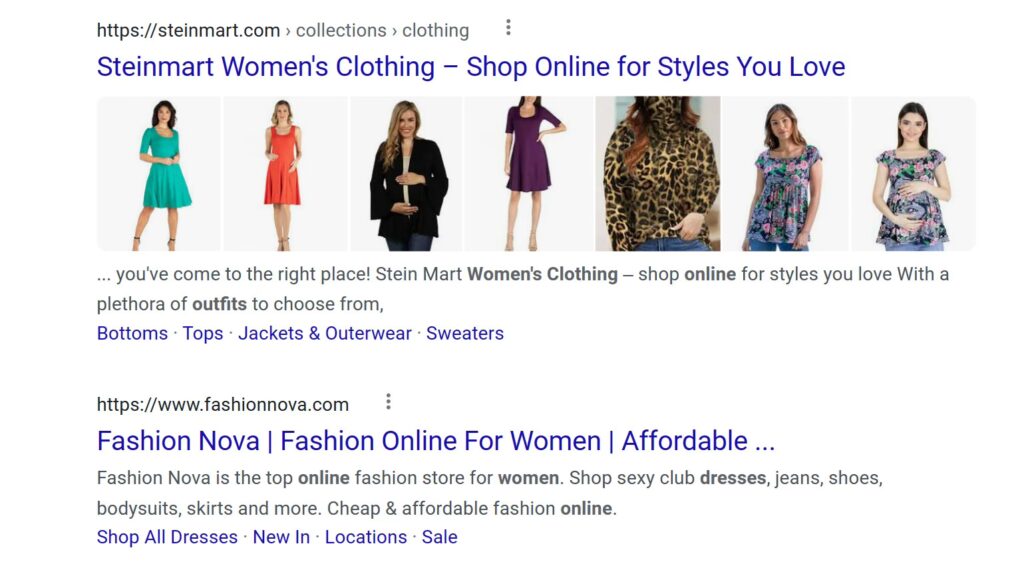Open the leopard print top thumbnail
This screenshot has height=566, width=1024.
pos(658,173)
